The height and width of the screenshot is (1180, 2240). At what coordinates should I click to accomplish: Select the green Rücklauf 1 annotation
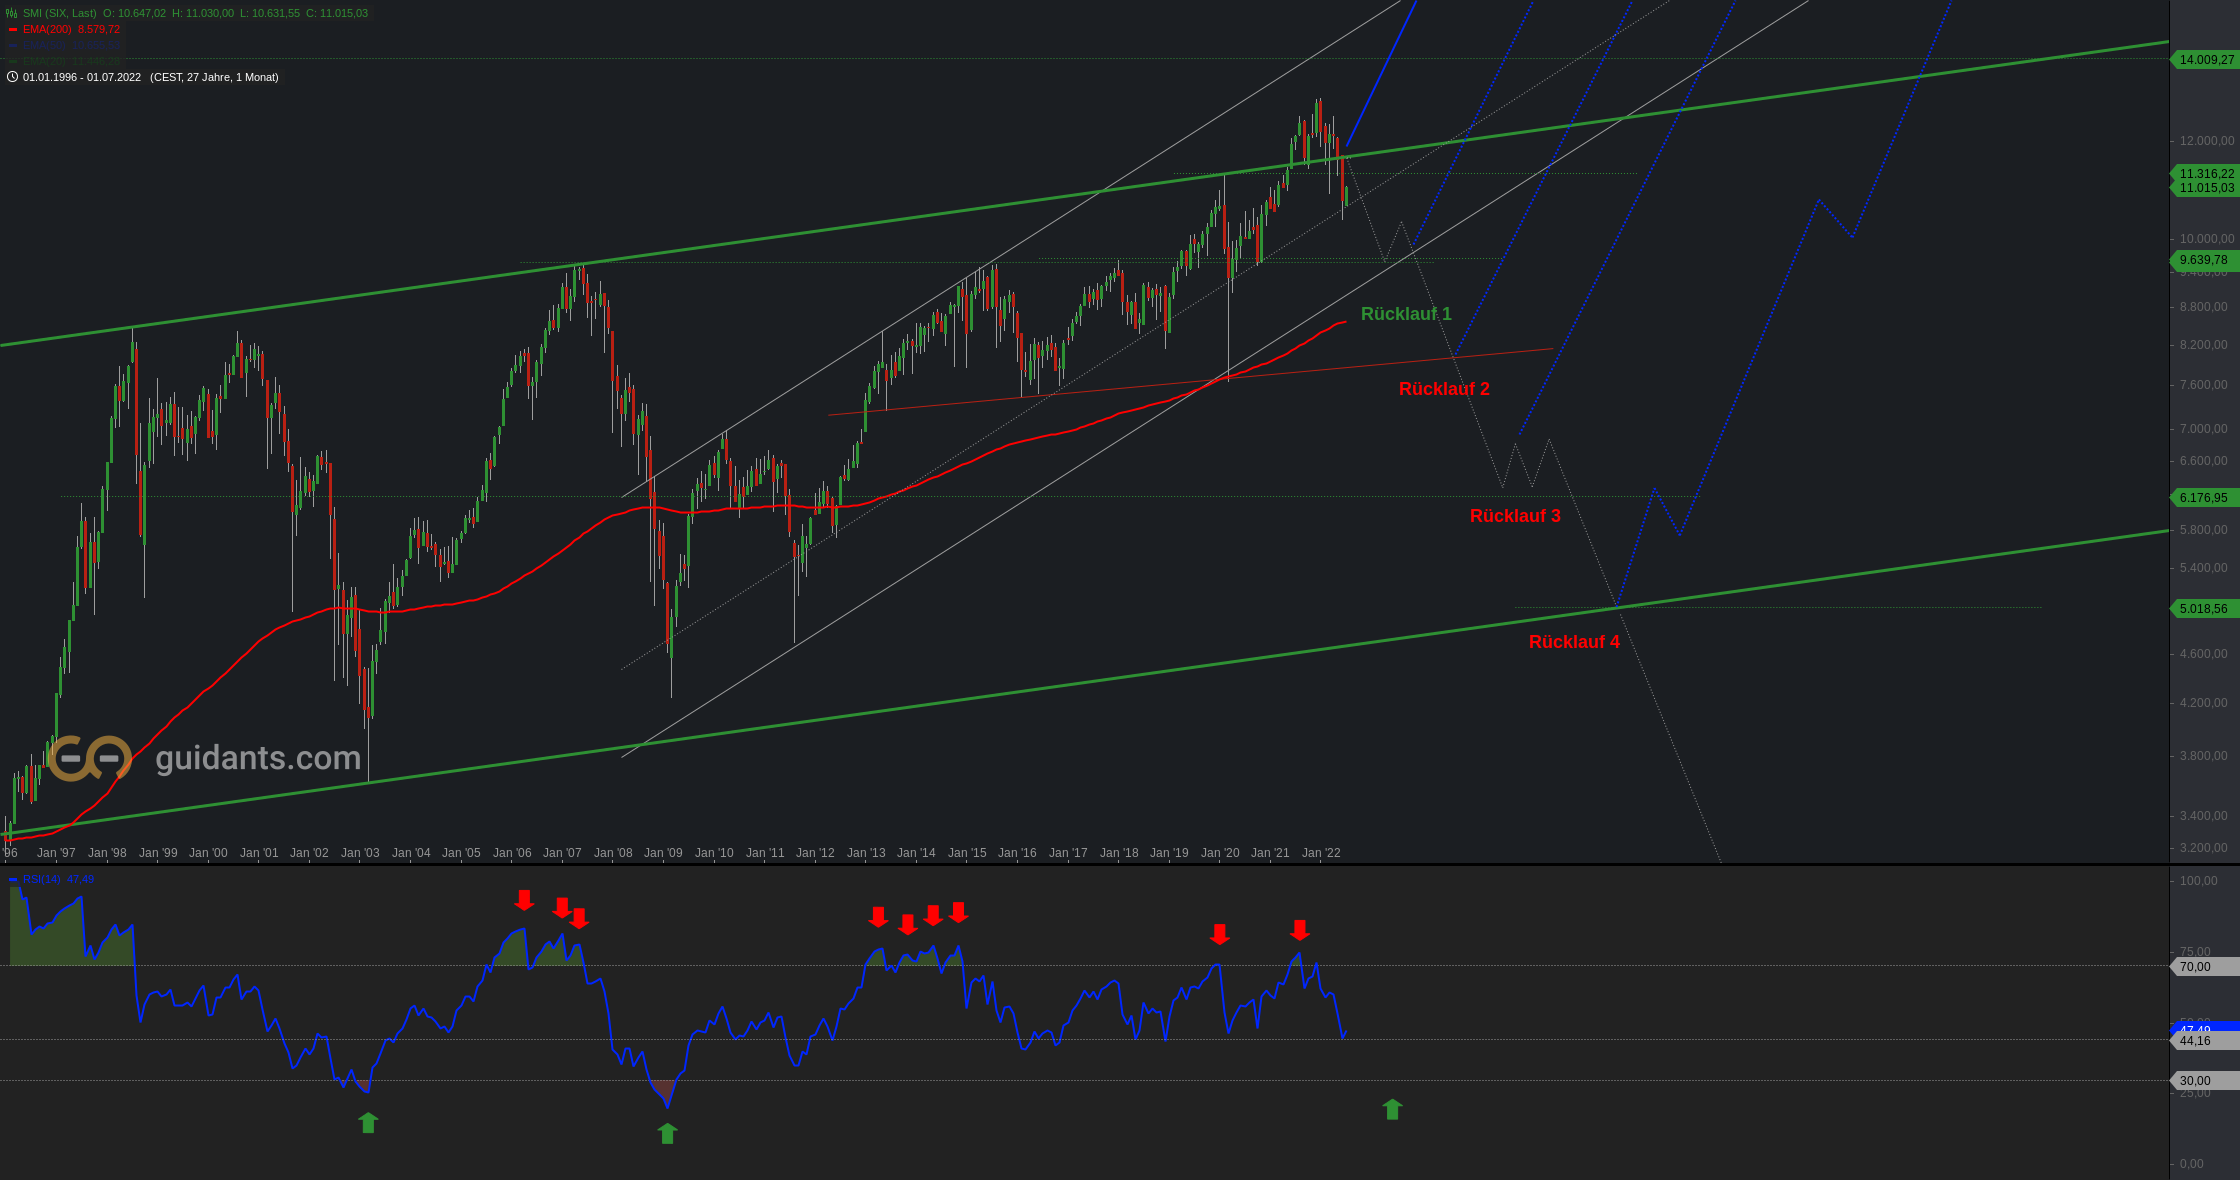(x=1406, y=314)
